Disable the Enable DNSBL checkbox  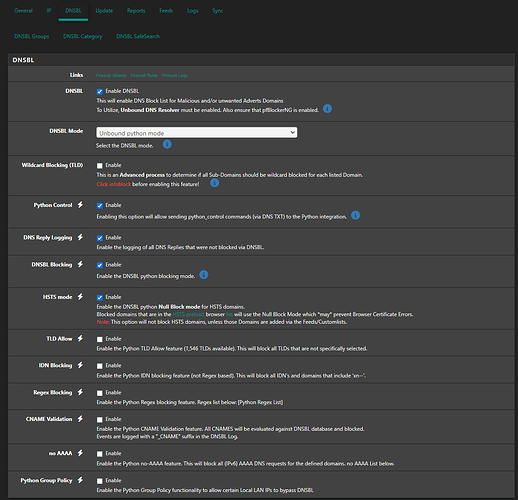(100, 91)
